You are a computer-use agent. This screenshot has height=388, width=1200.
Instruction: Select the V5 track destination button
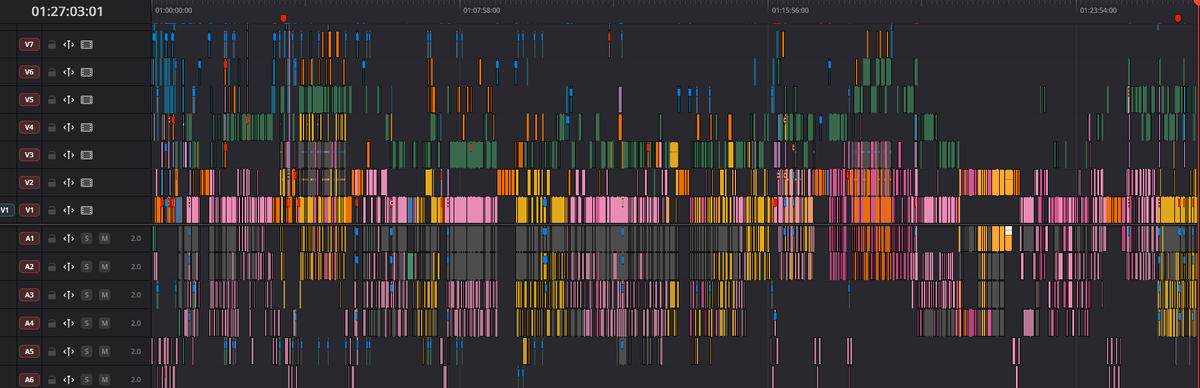29,100
